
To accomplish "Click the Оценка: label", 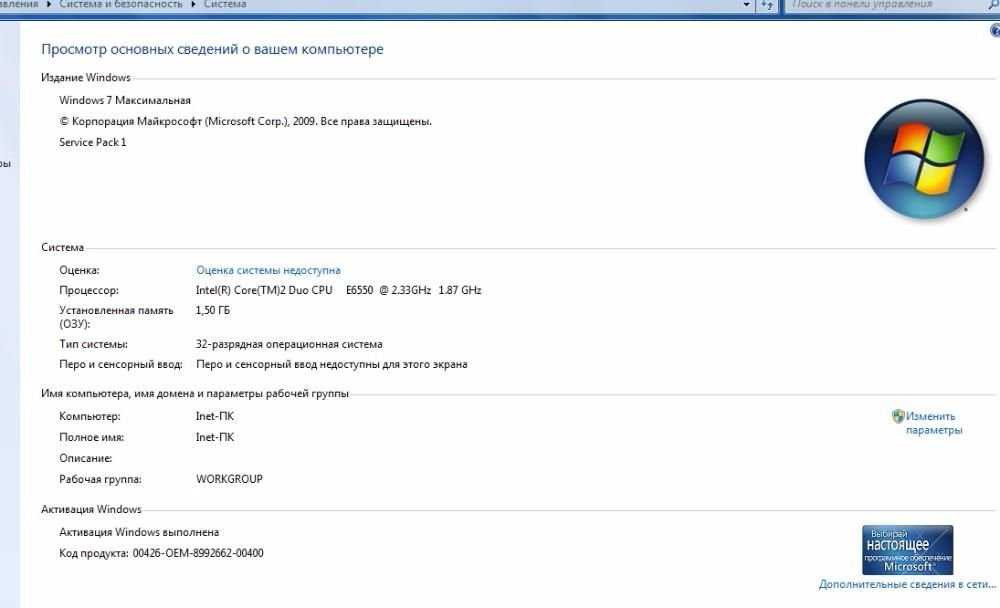I will point(79,270).
